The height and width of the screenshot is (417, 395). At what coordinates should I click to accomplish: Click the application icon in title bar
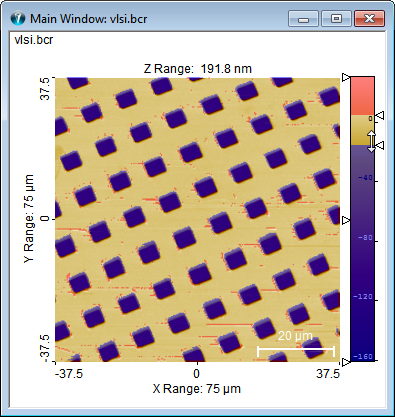pyautogui.click(x=17, y=18)
